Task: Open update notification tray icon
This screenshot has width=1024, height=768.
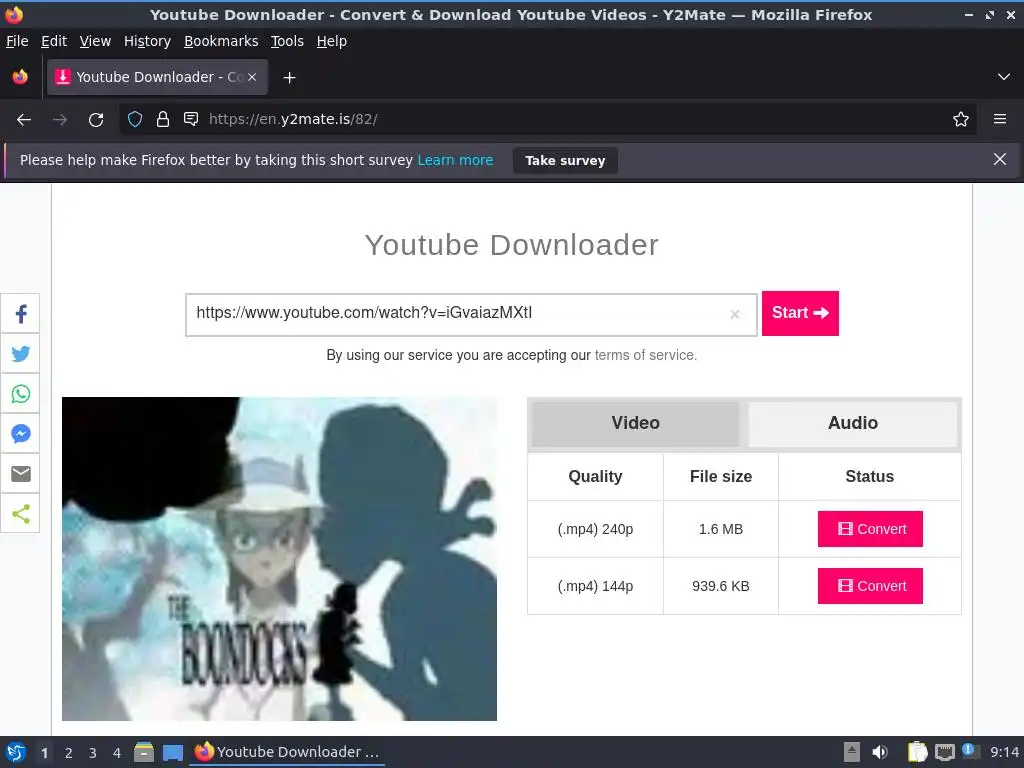Action: click(x=970, y=751)
